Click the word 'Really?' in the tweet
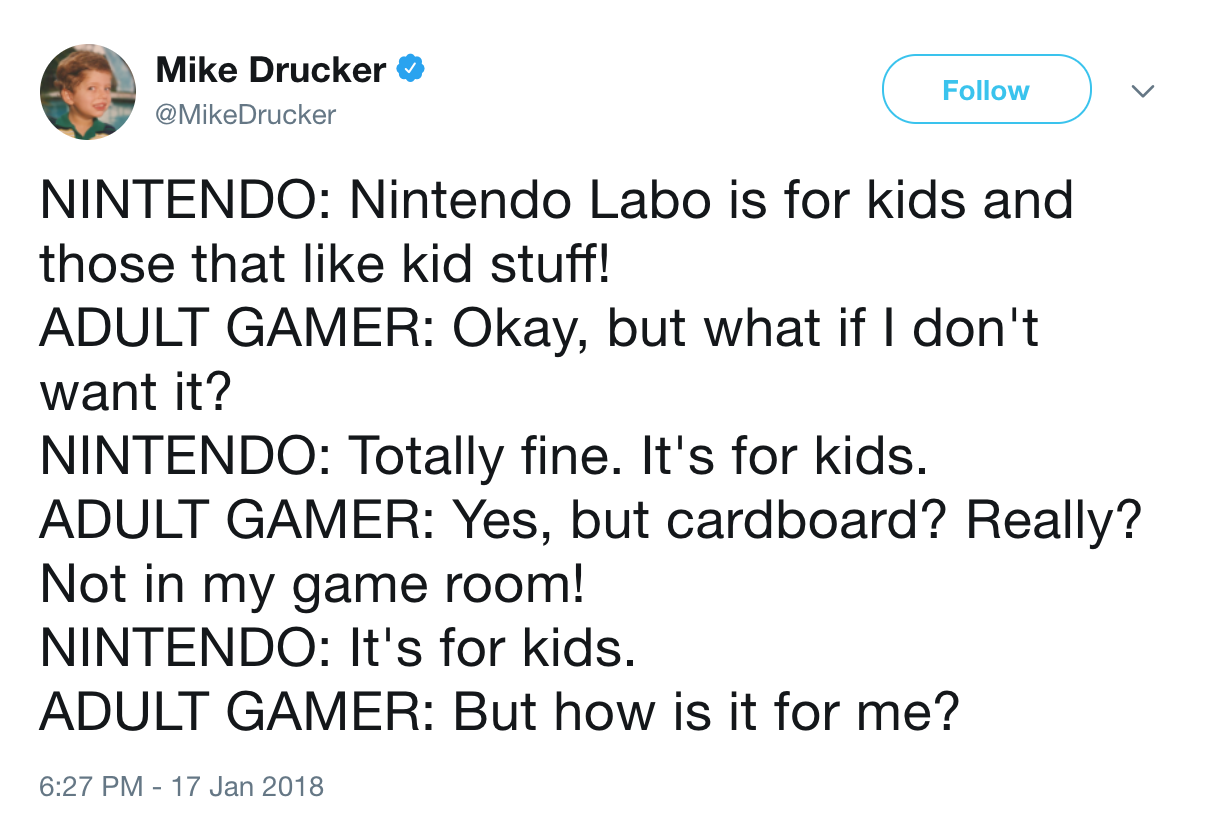Image resolution: width=1208 pixels, height=822 pixels. (x=1053, y=520)
